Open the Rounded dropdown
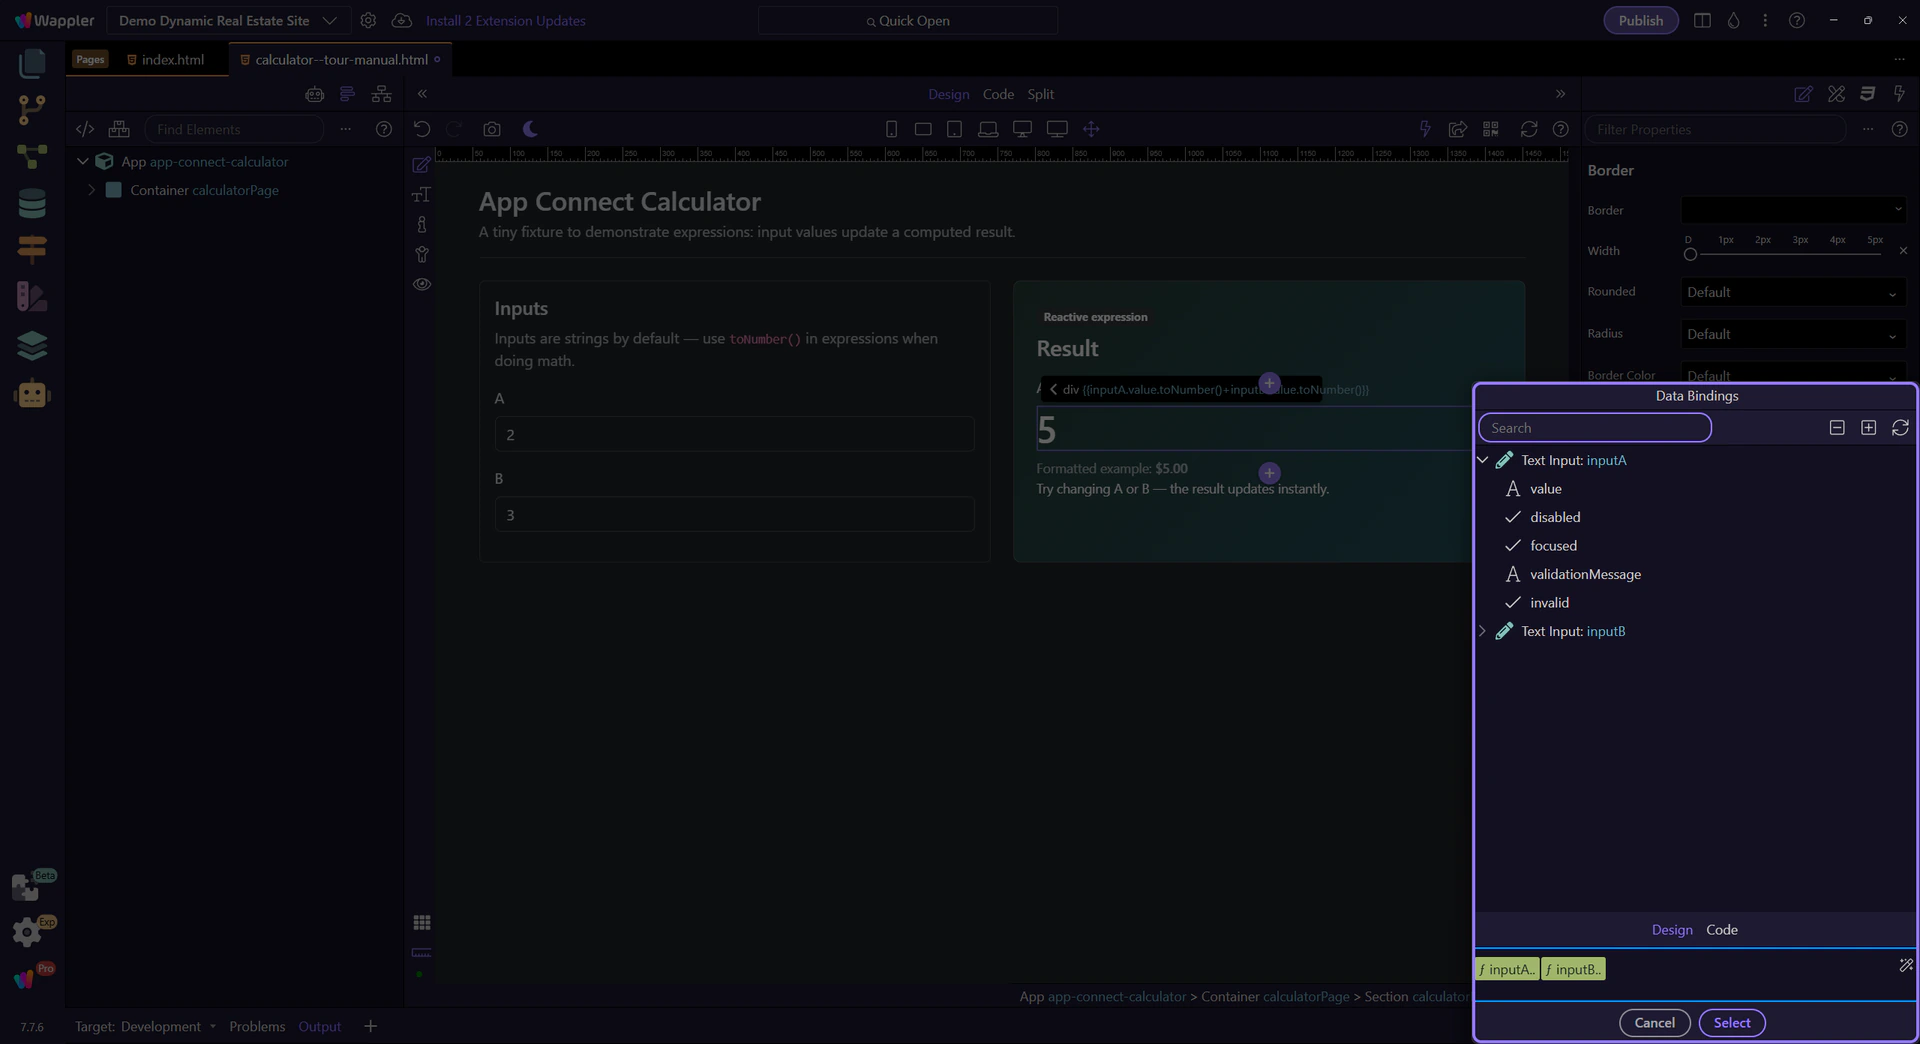Viewport: 1920px width, 1044px height. (1792, 293)
